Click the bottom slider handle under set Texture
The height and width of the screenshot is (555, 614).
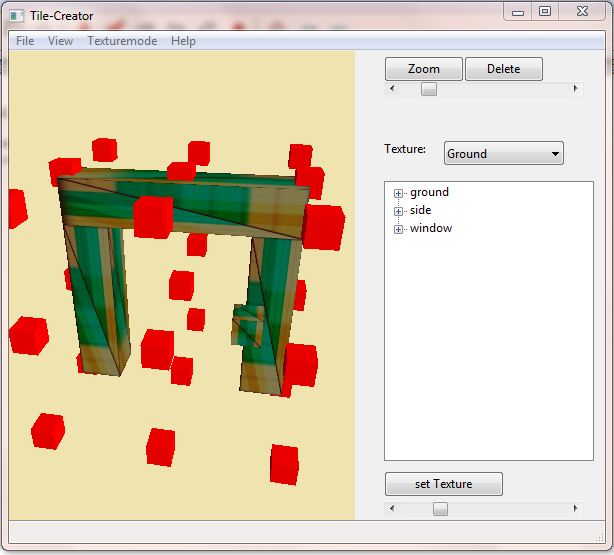(x=440, y=509)
